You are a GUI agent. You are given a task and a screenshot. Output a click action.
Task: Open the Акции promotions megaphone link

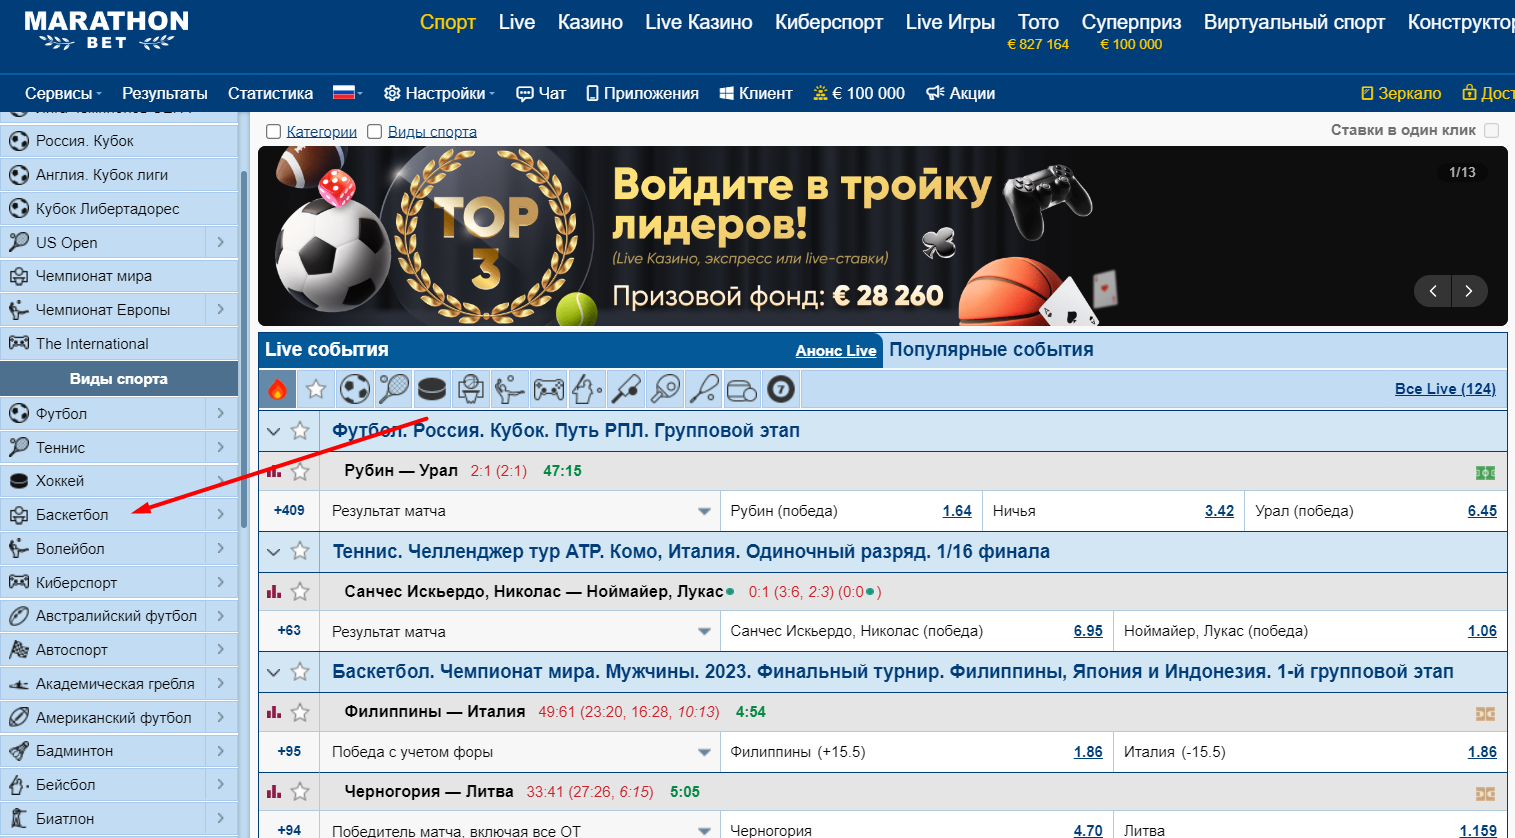click(x=960, y=93)
